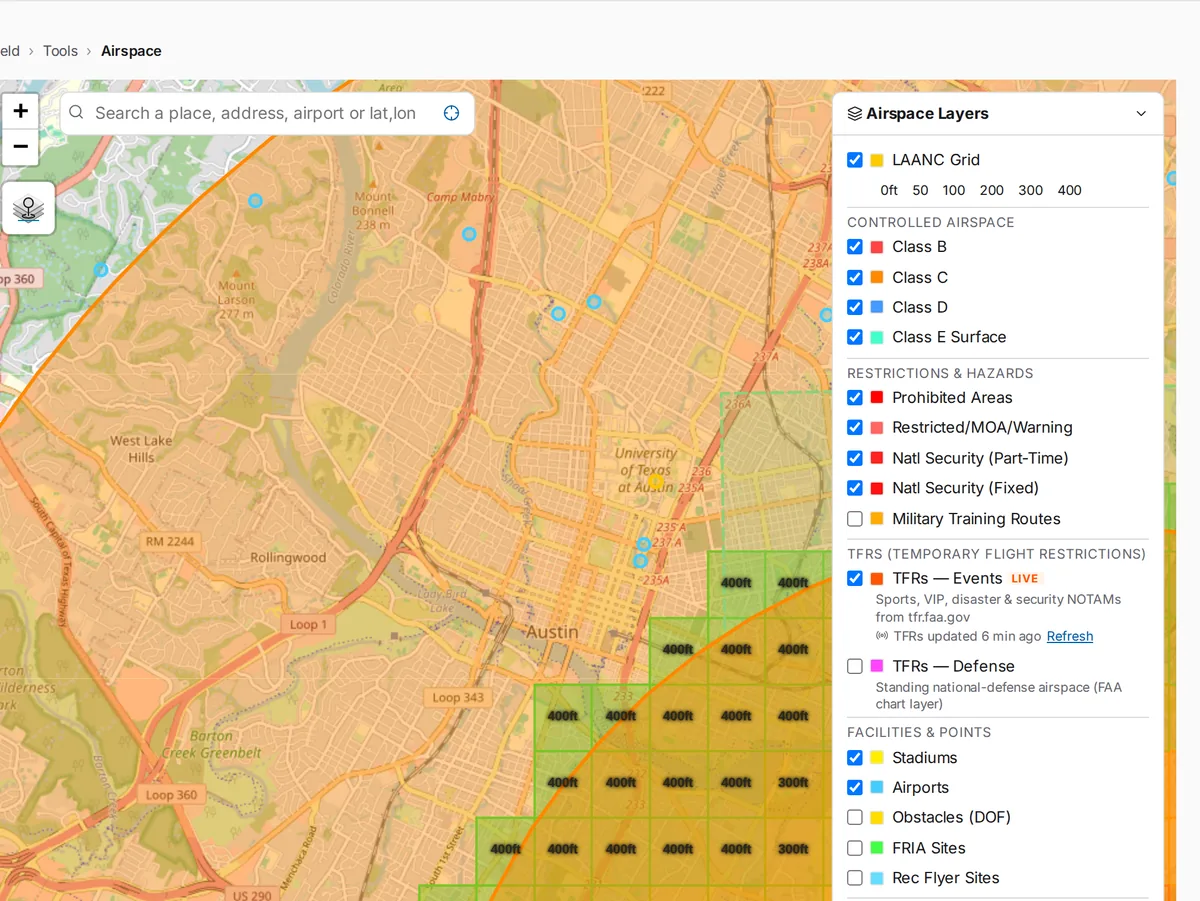Click the Airspace breadcrumb item

[131, 51]
